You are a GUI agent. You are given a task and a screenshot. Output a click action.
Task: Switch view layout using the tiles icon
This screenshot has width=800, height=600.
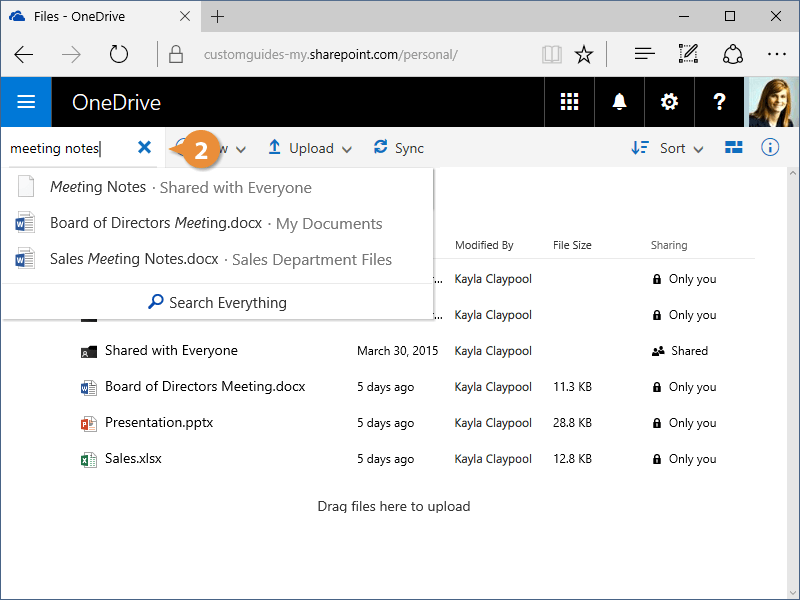(x=734, y=148)
